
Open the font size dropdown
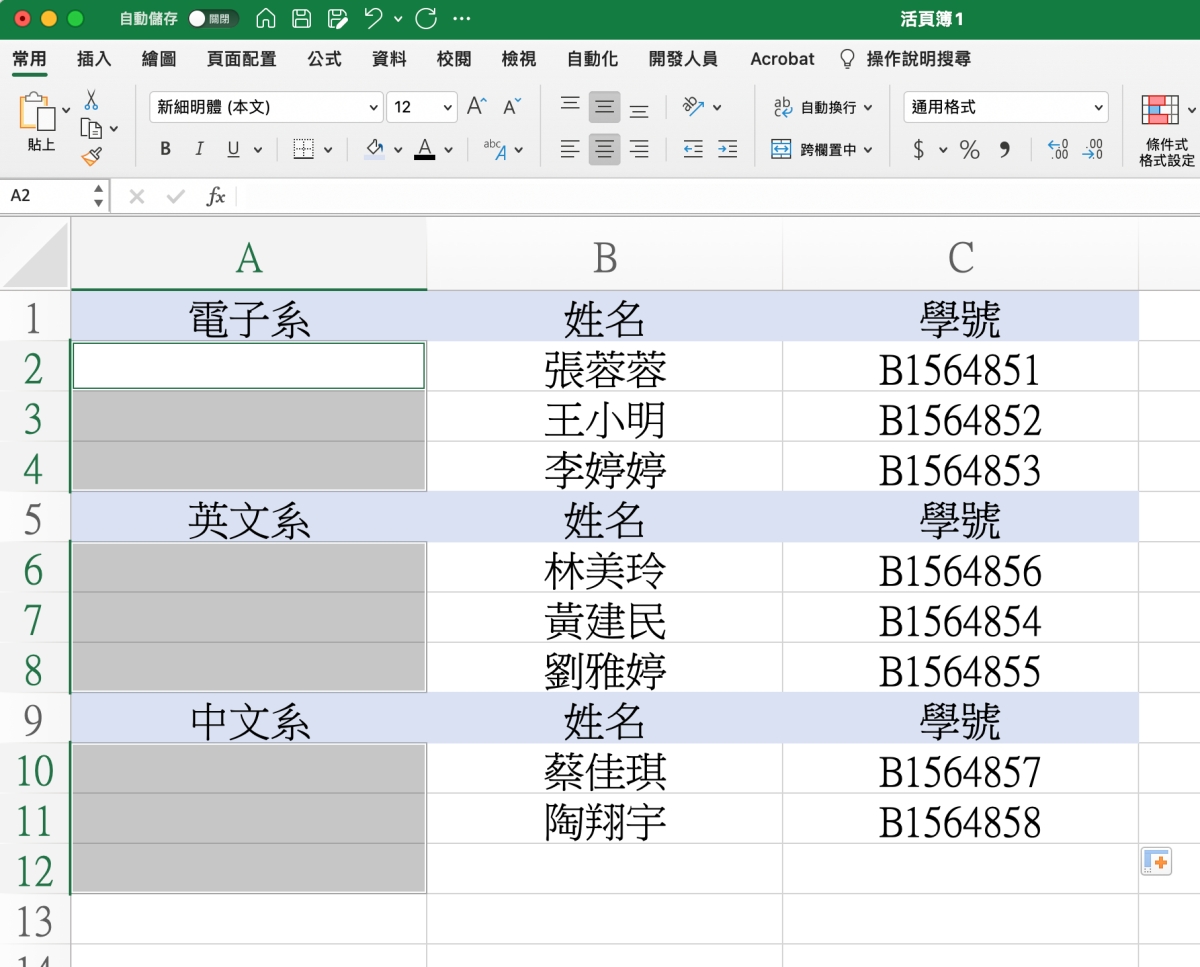(x=448, y=107)
